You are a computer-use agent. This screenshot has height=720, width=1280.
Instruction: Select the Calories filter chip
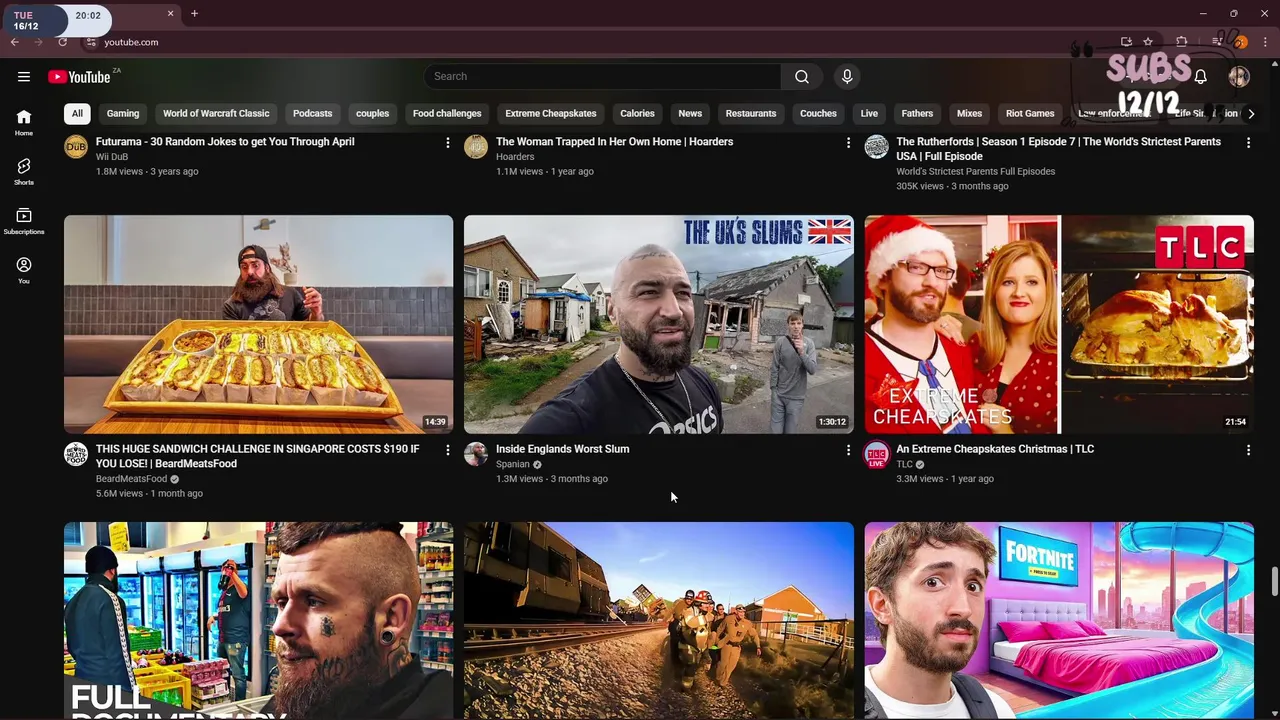[x=637, y=114]
